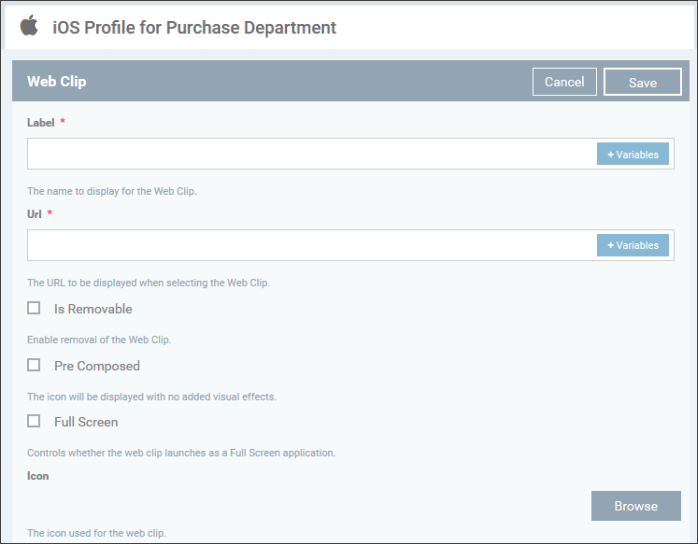Tick the Pre Composed checkbox
698x544 pixels.
point(34,365)
